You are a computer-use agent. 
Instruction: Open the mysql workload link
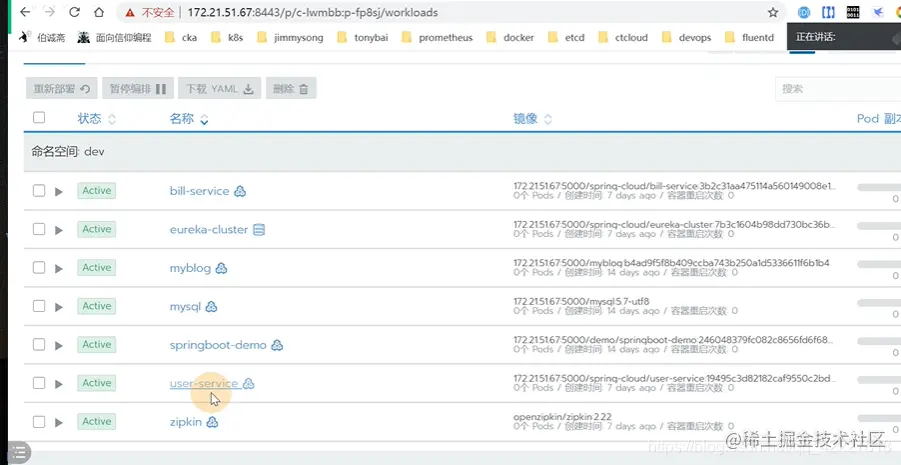(185, 306)
